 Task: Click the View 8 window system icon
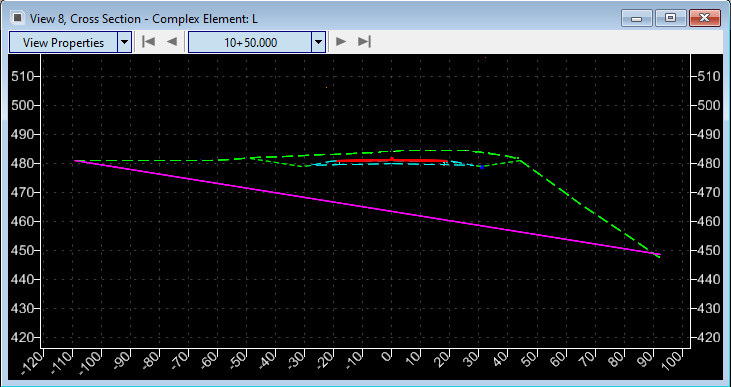pos(18,18)
